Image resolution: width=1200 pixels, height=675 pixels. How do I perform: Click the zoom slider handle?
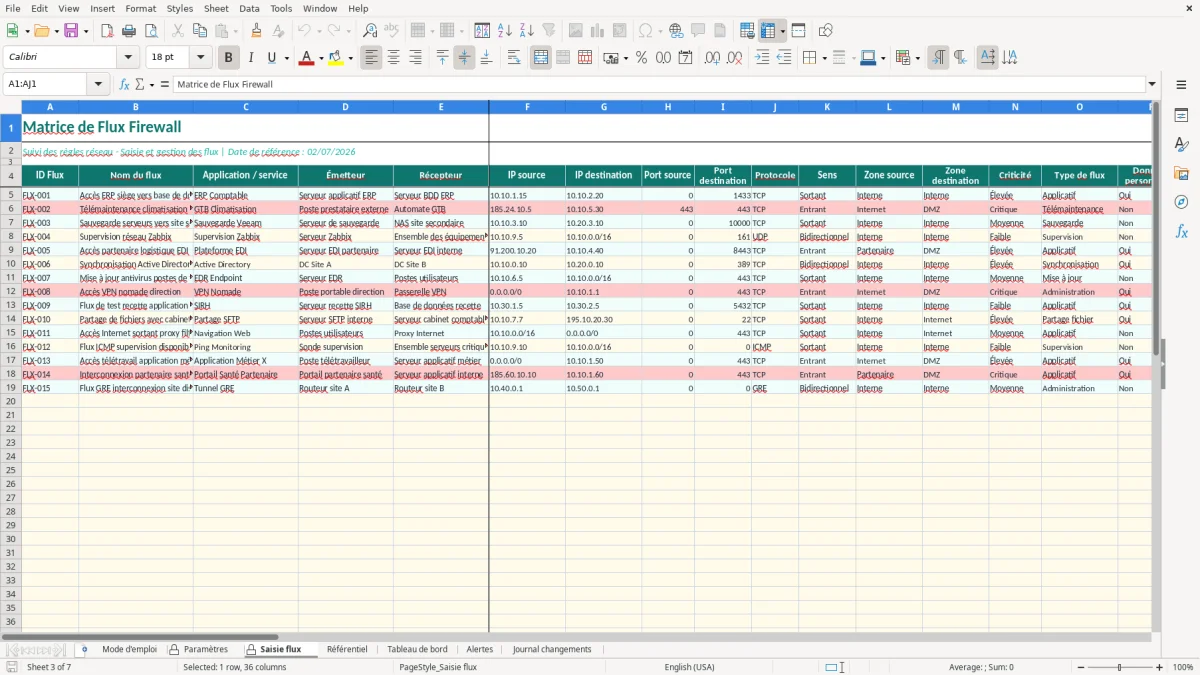pyautogui.click(x=1120, y=667)
